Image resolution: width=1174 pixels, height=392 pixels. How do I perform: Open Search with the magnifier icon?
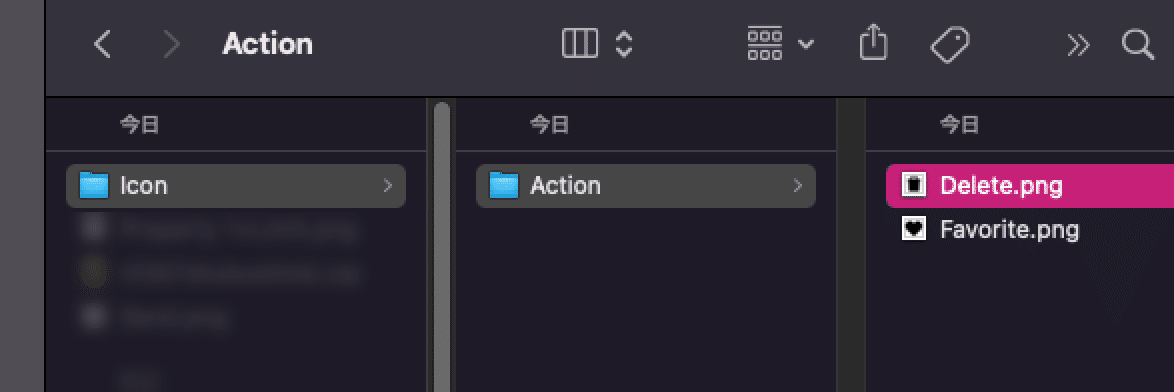tap(1137, 44)
